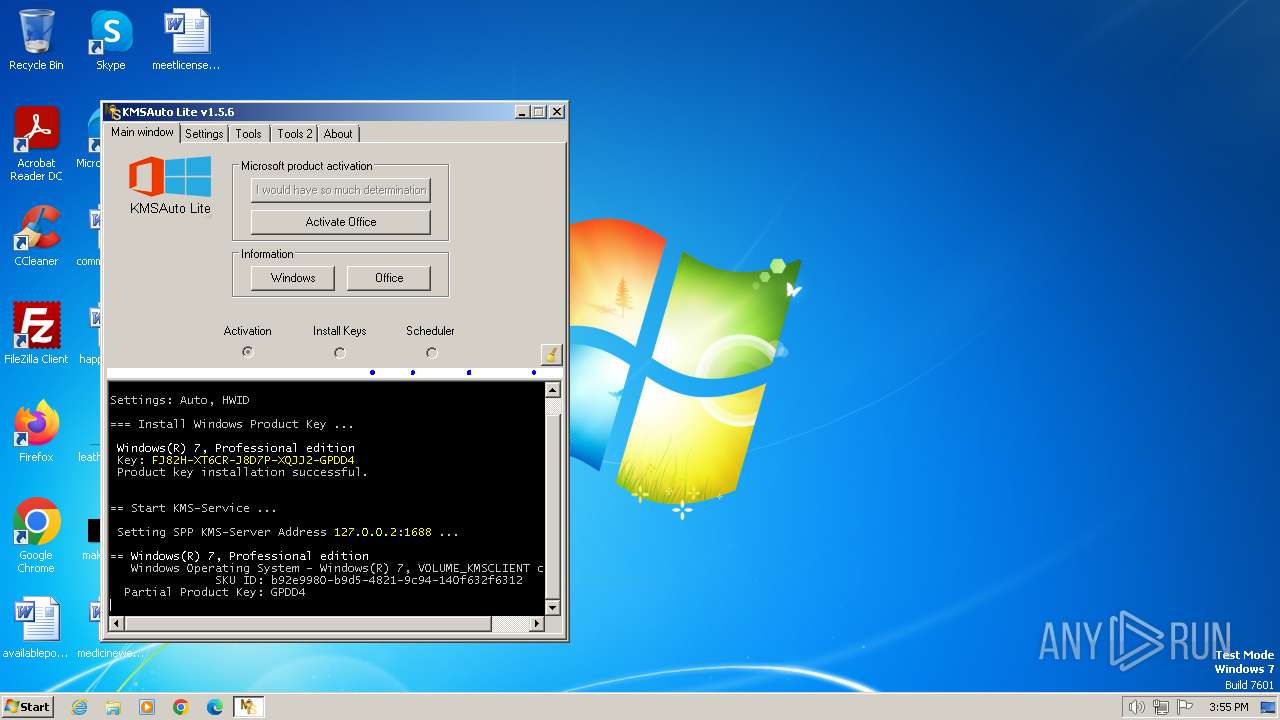Screen dimensions: 1280x720
Task: Click the log scroll left arrow
Action: point(115,623)
